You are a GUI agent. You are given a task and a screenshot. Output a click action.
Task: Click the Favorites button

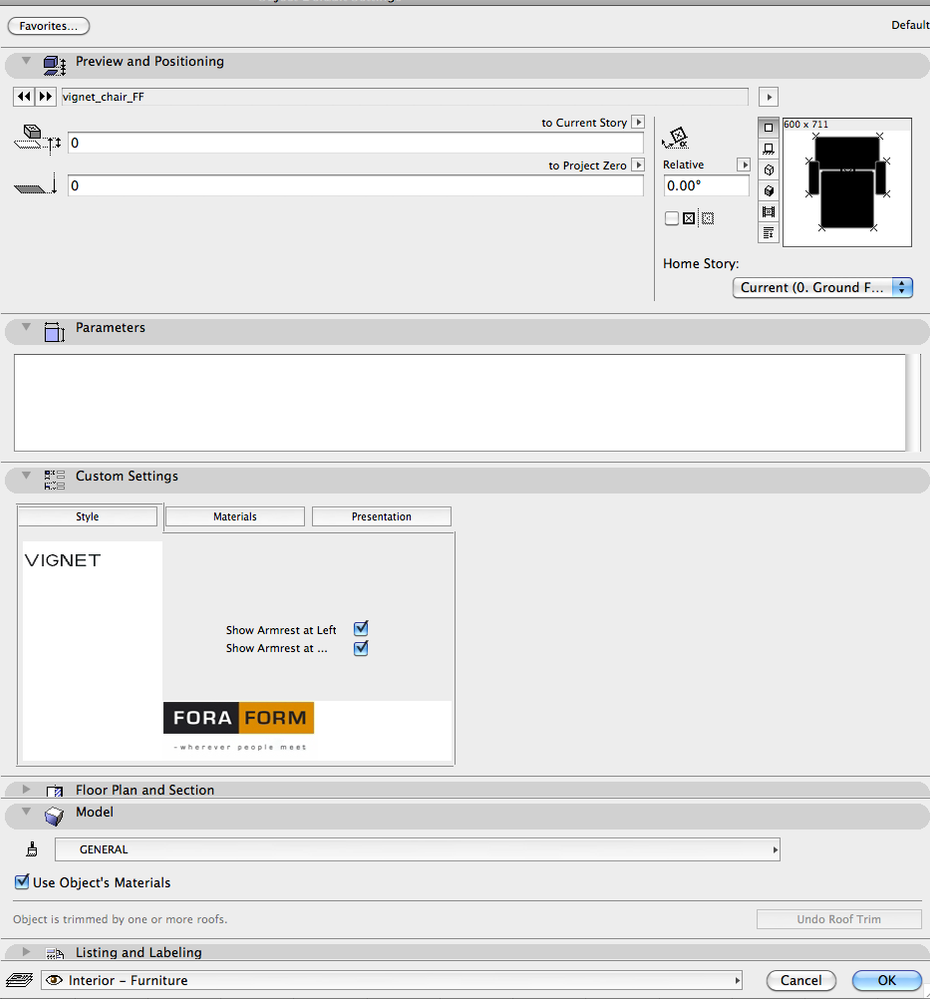(47, 25)
